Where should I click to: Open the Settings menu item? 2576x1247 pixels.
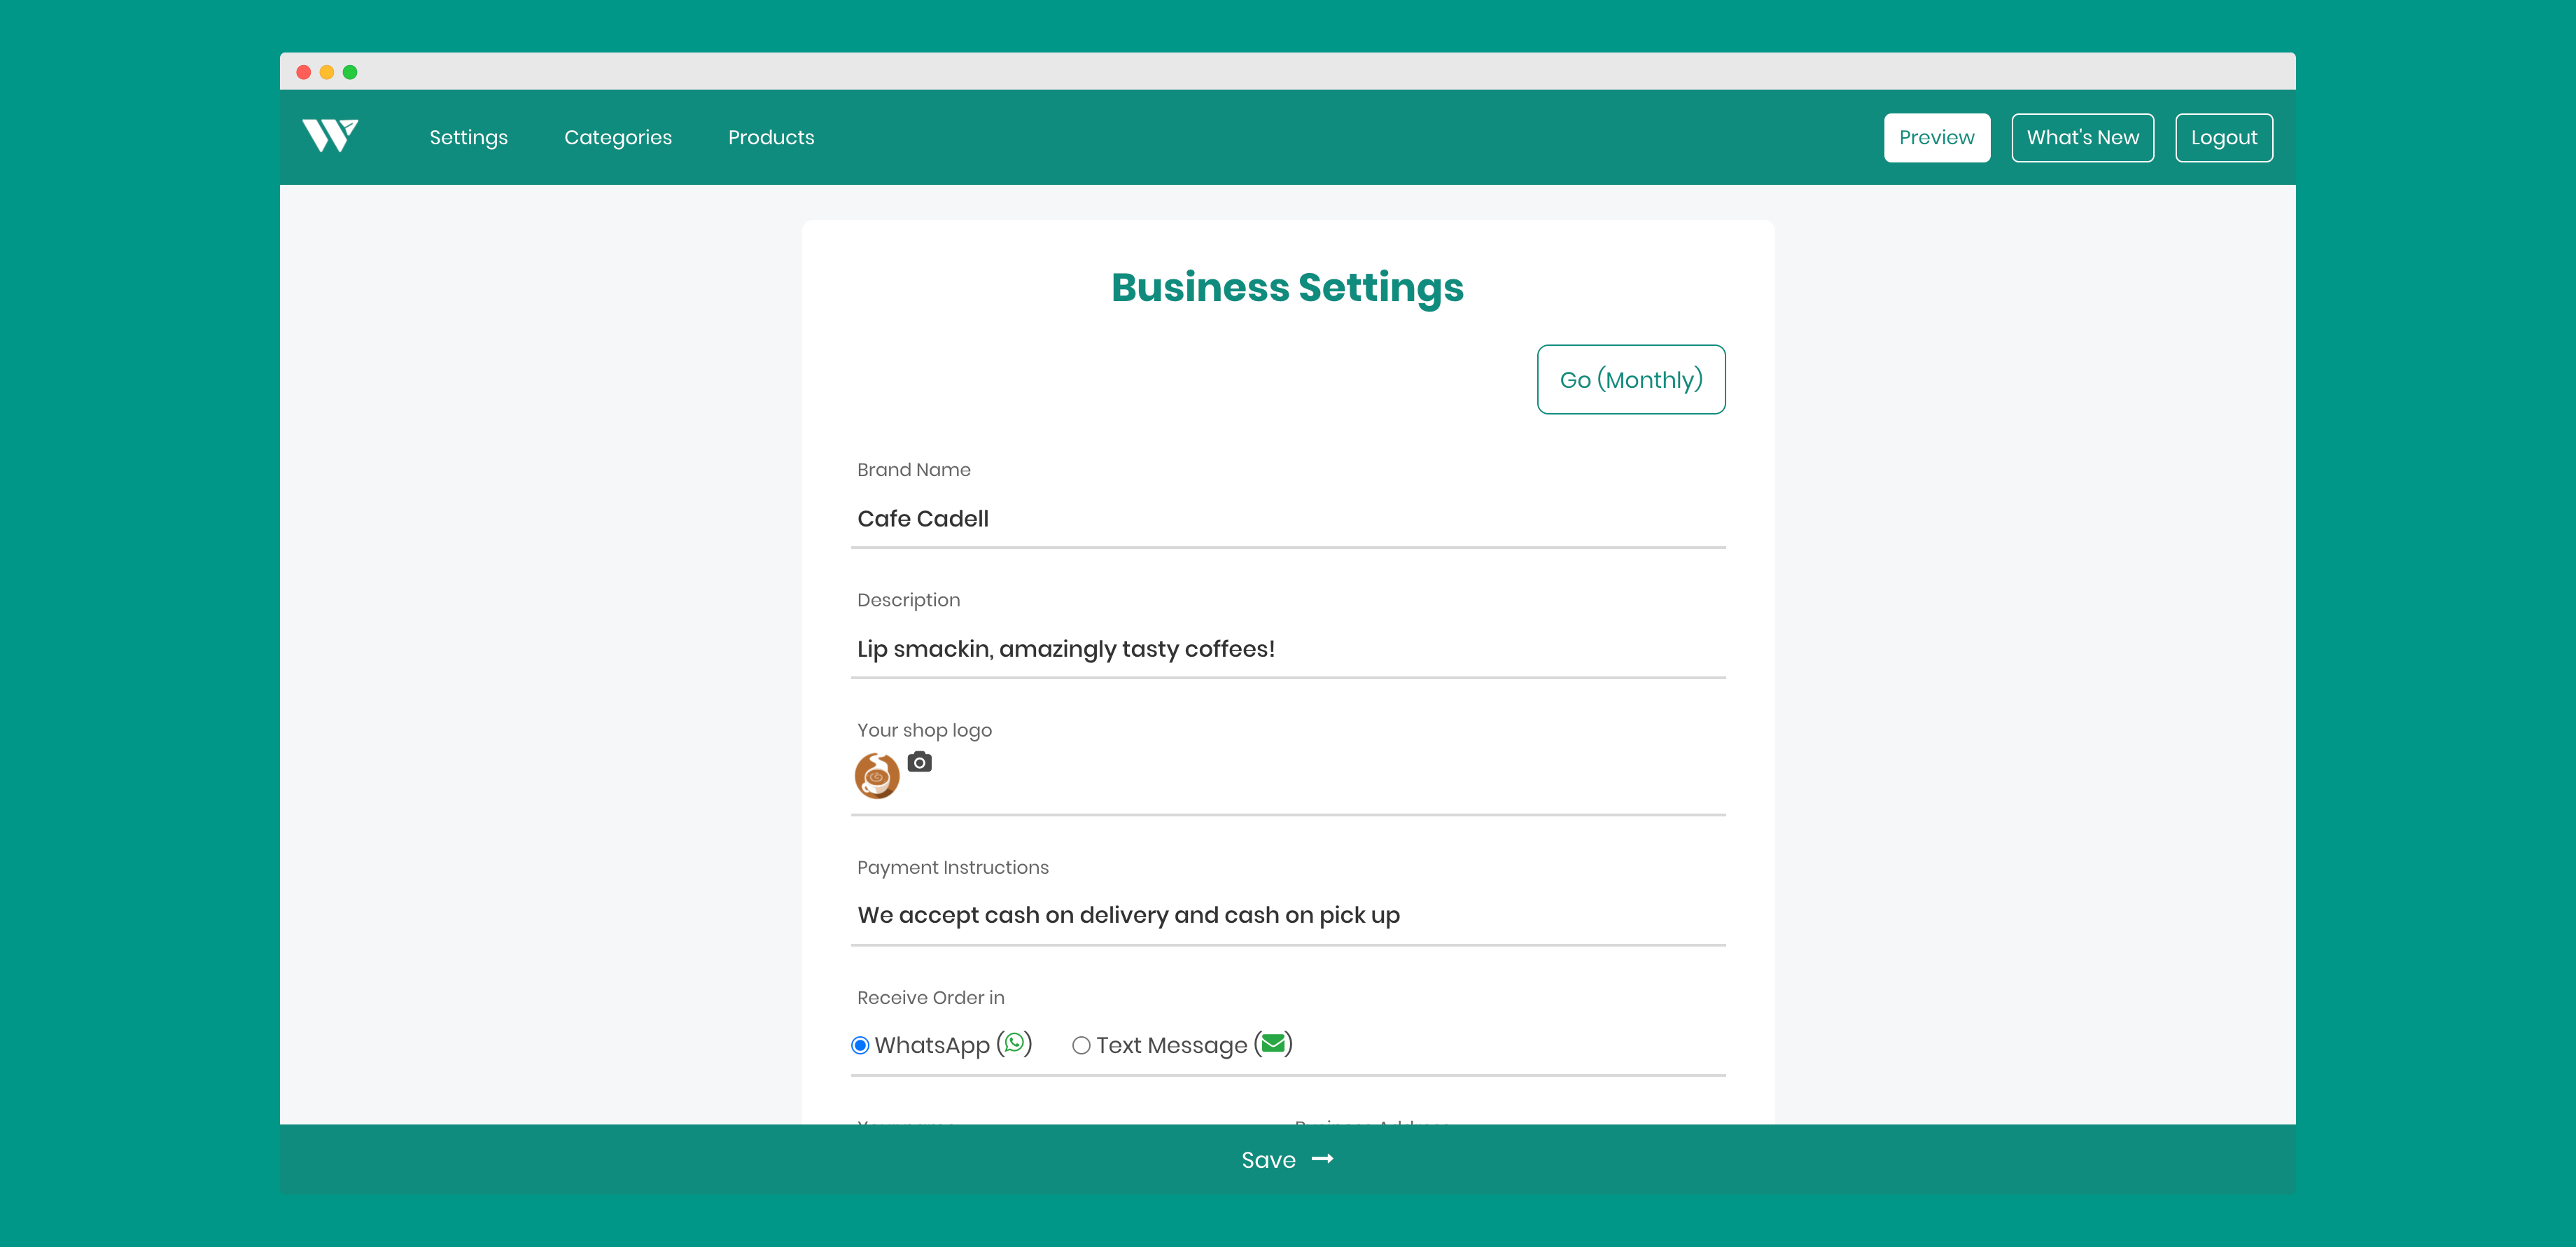coord(468,137)
